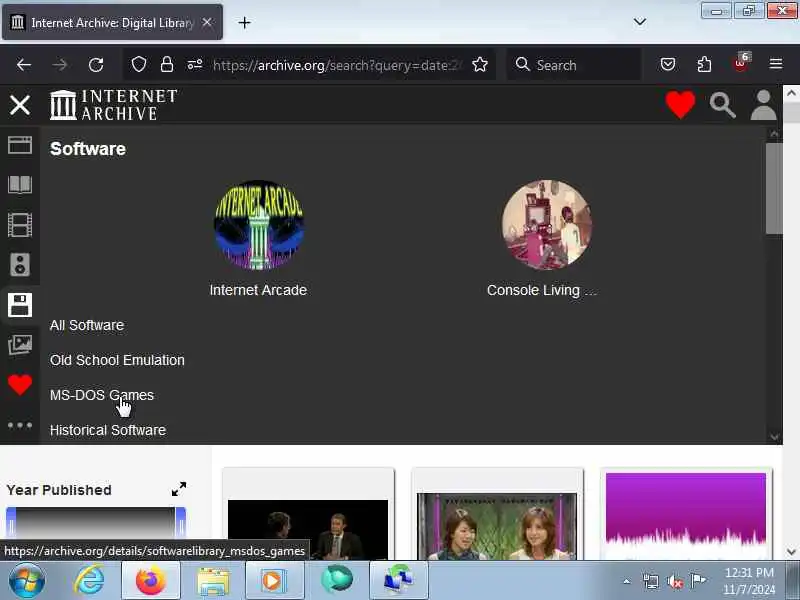Screen dimensions: 800x600
Task: Open a new browser tab
Action: pyautogui.click(x=244, y=22)
